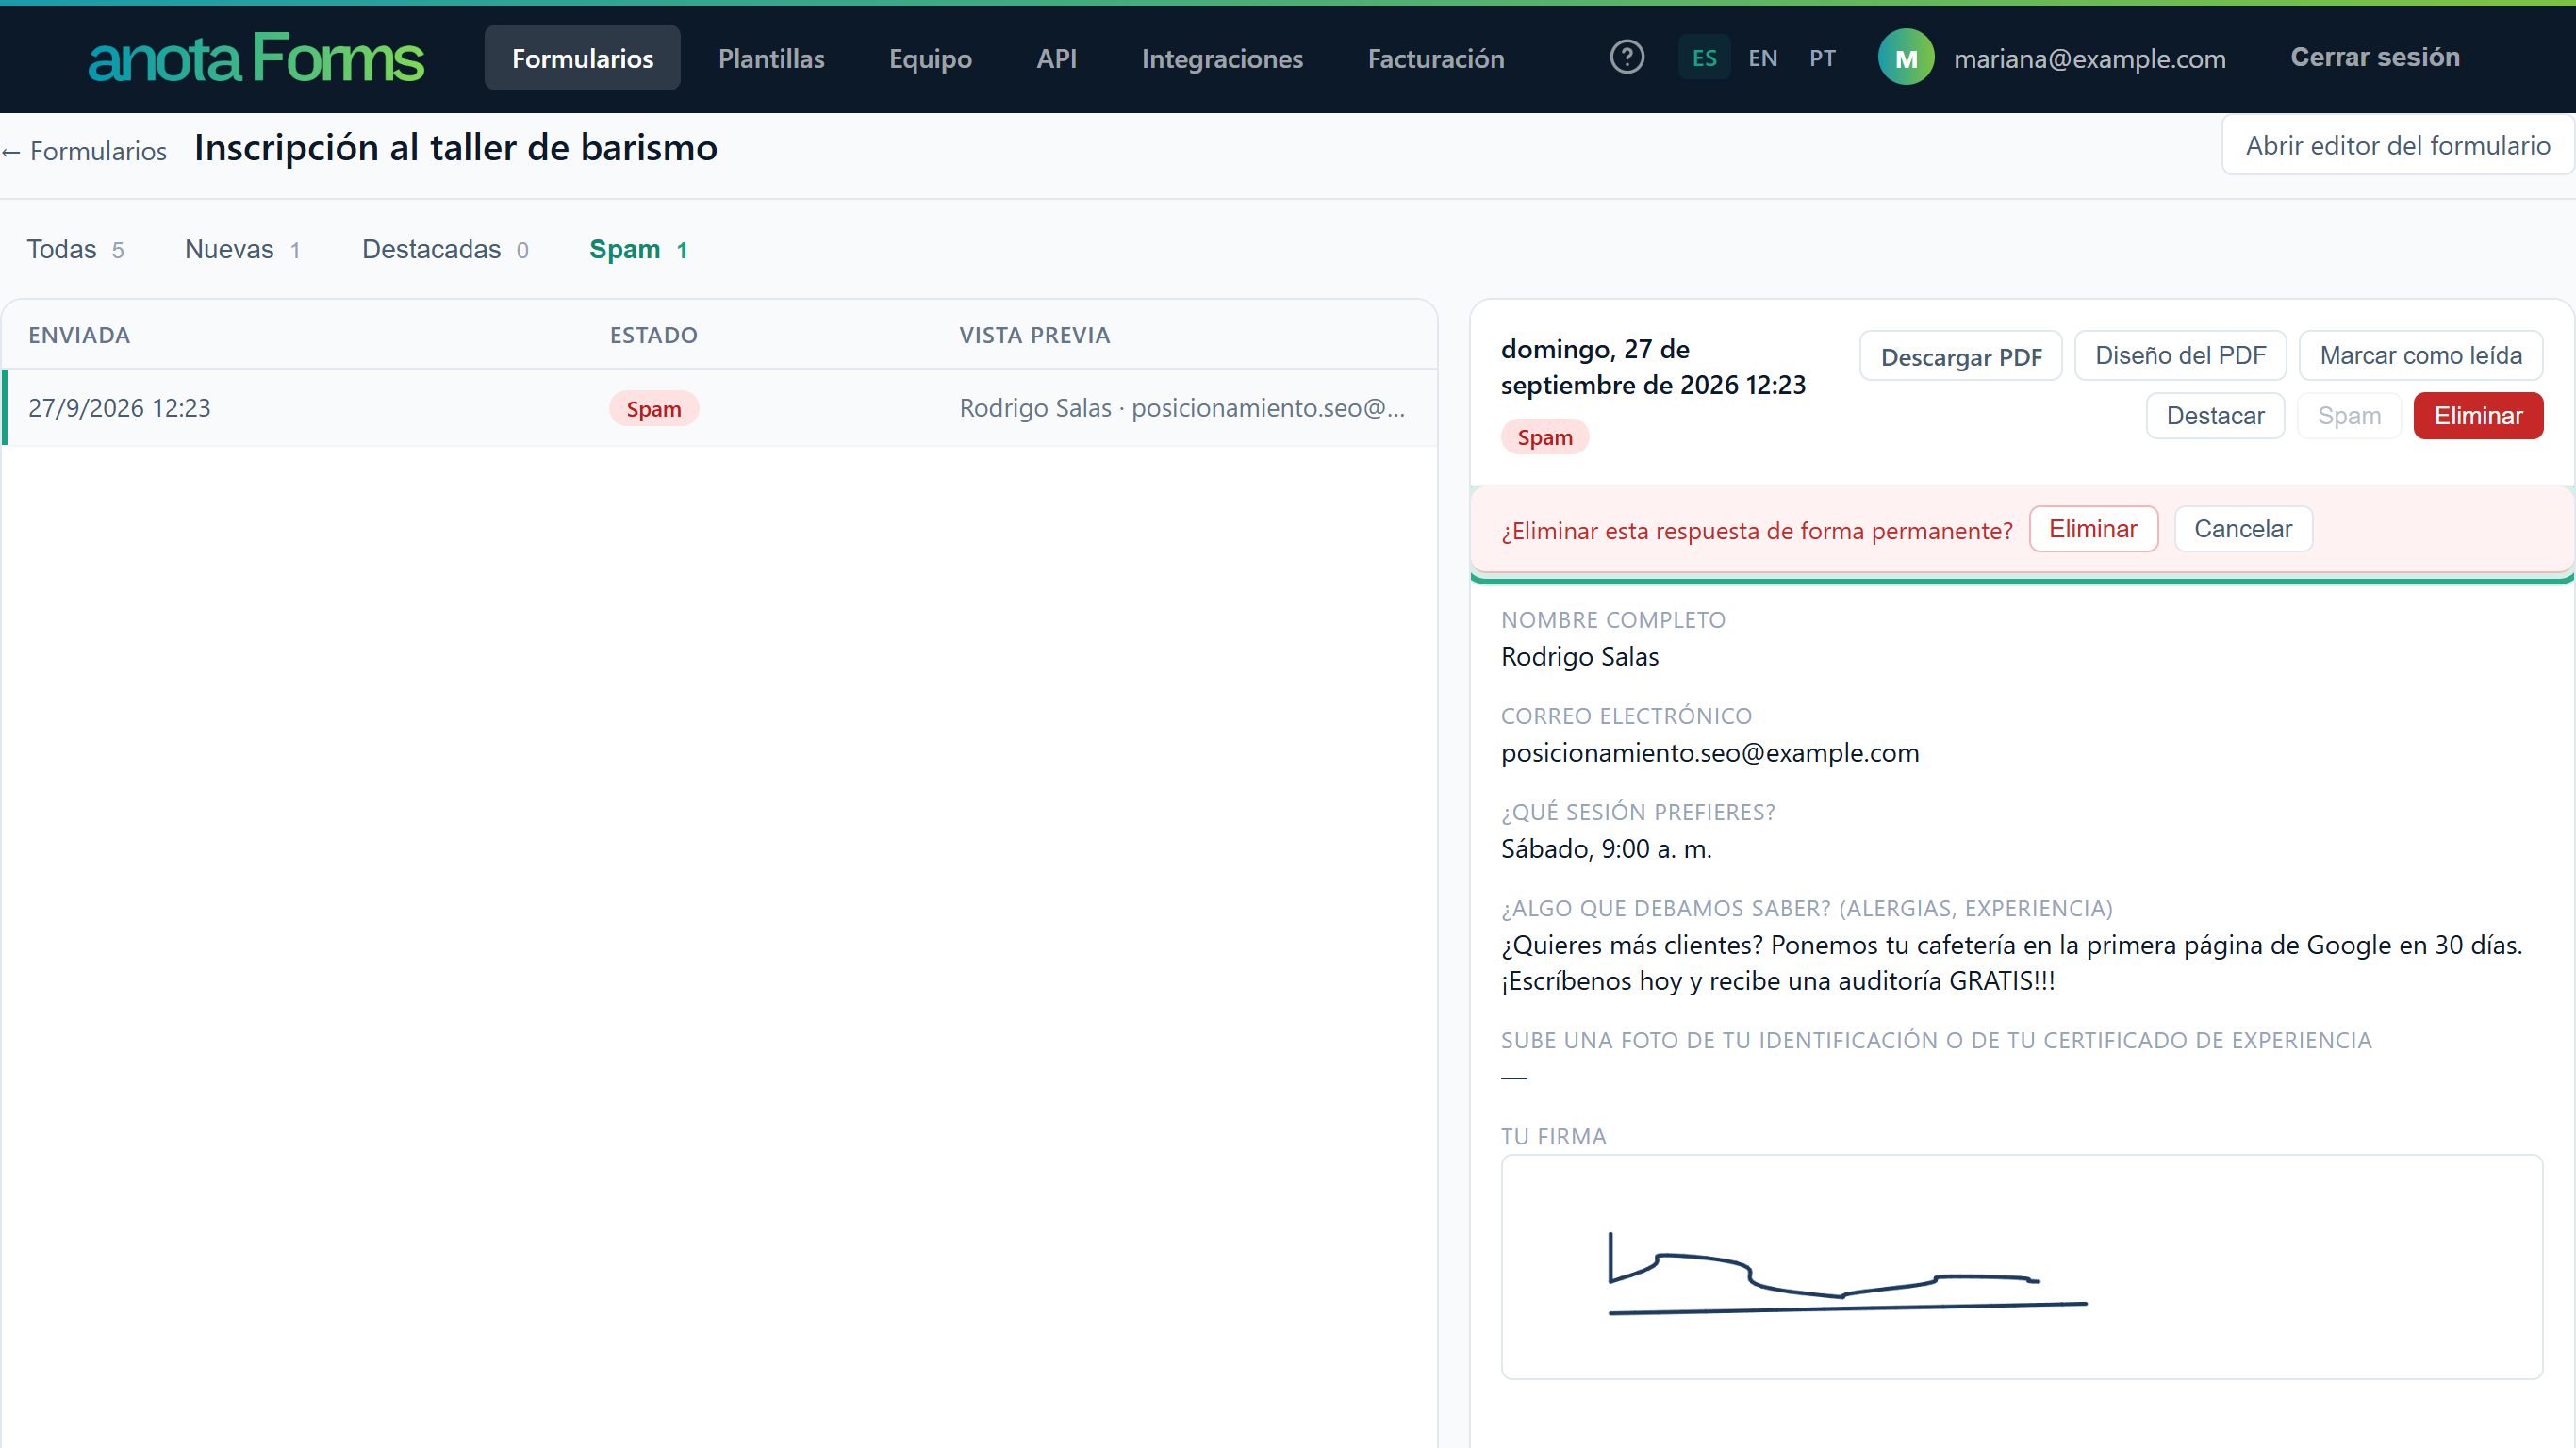Click the VISTA PREVIA column header
This screenshot has height=1448, width=2576.
tap(1035, 335)
